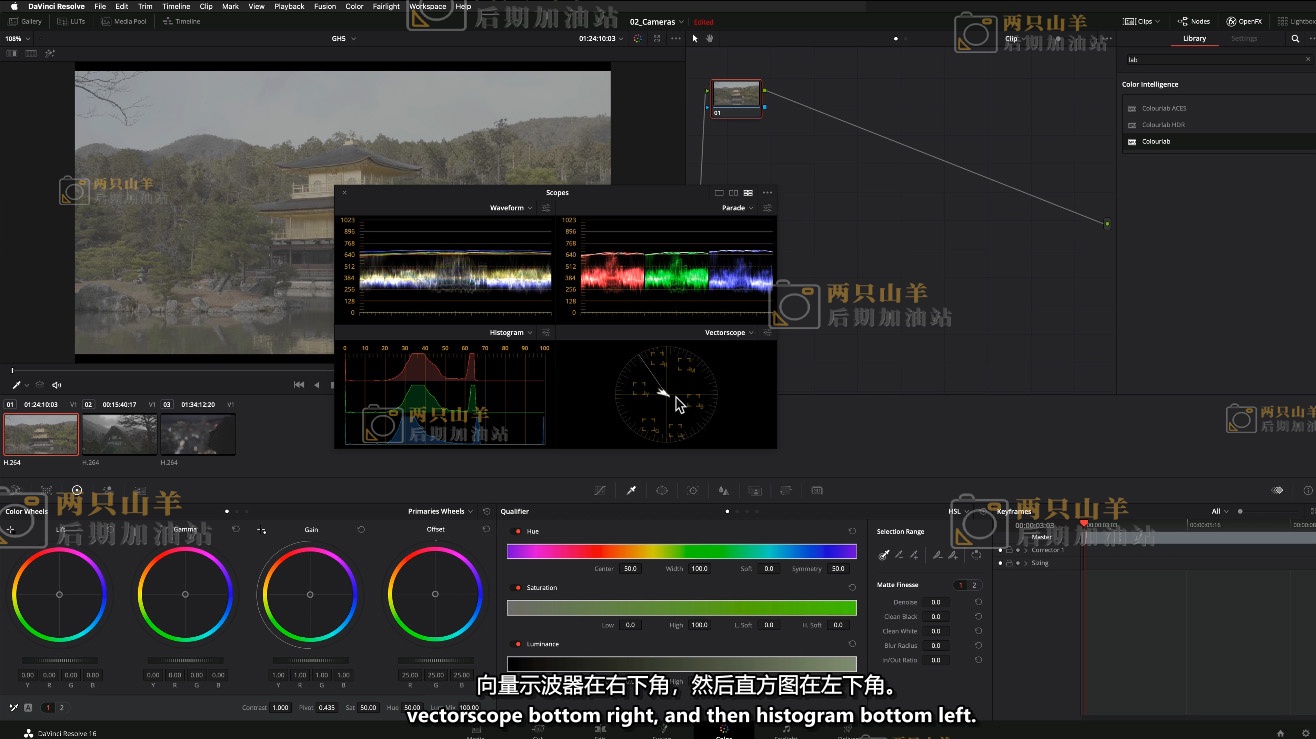Toggle the Nodes panel button

(1194, 21)
